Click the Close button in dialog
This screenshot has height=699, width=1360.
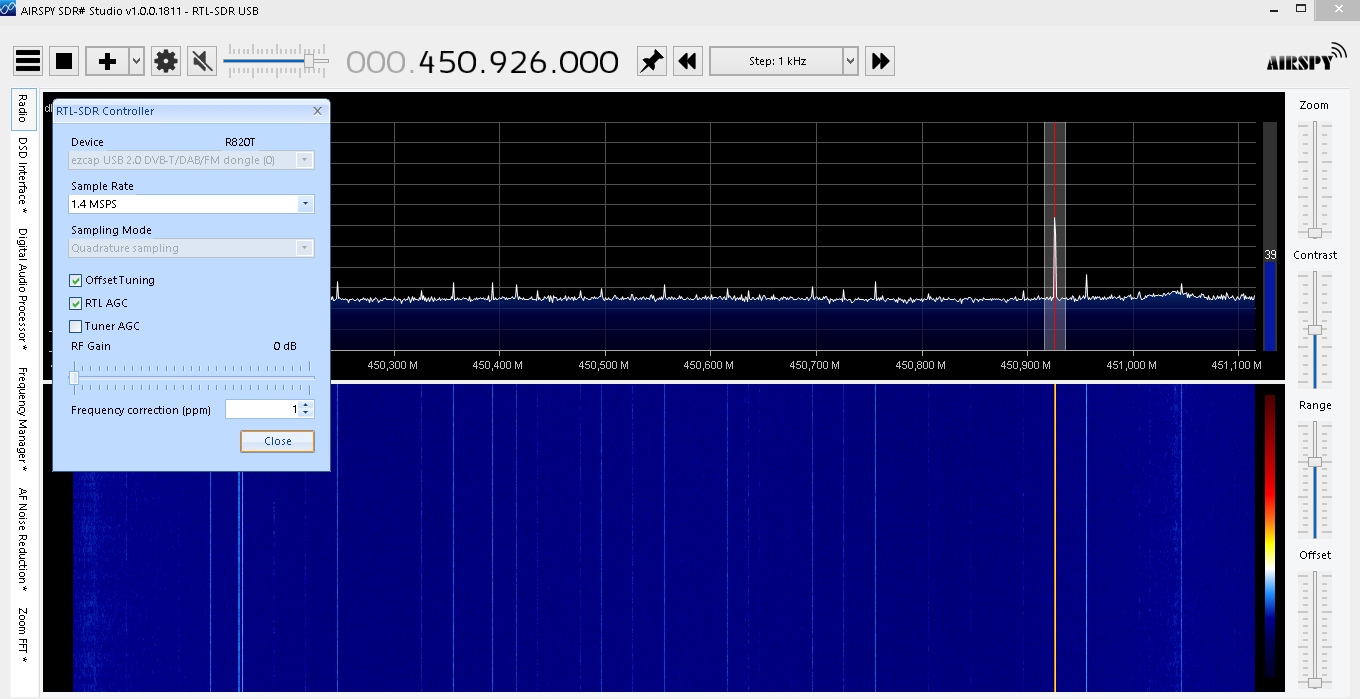click(277, 441)
